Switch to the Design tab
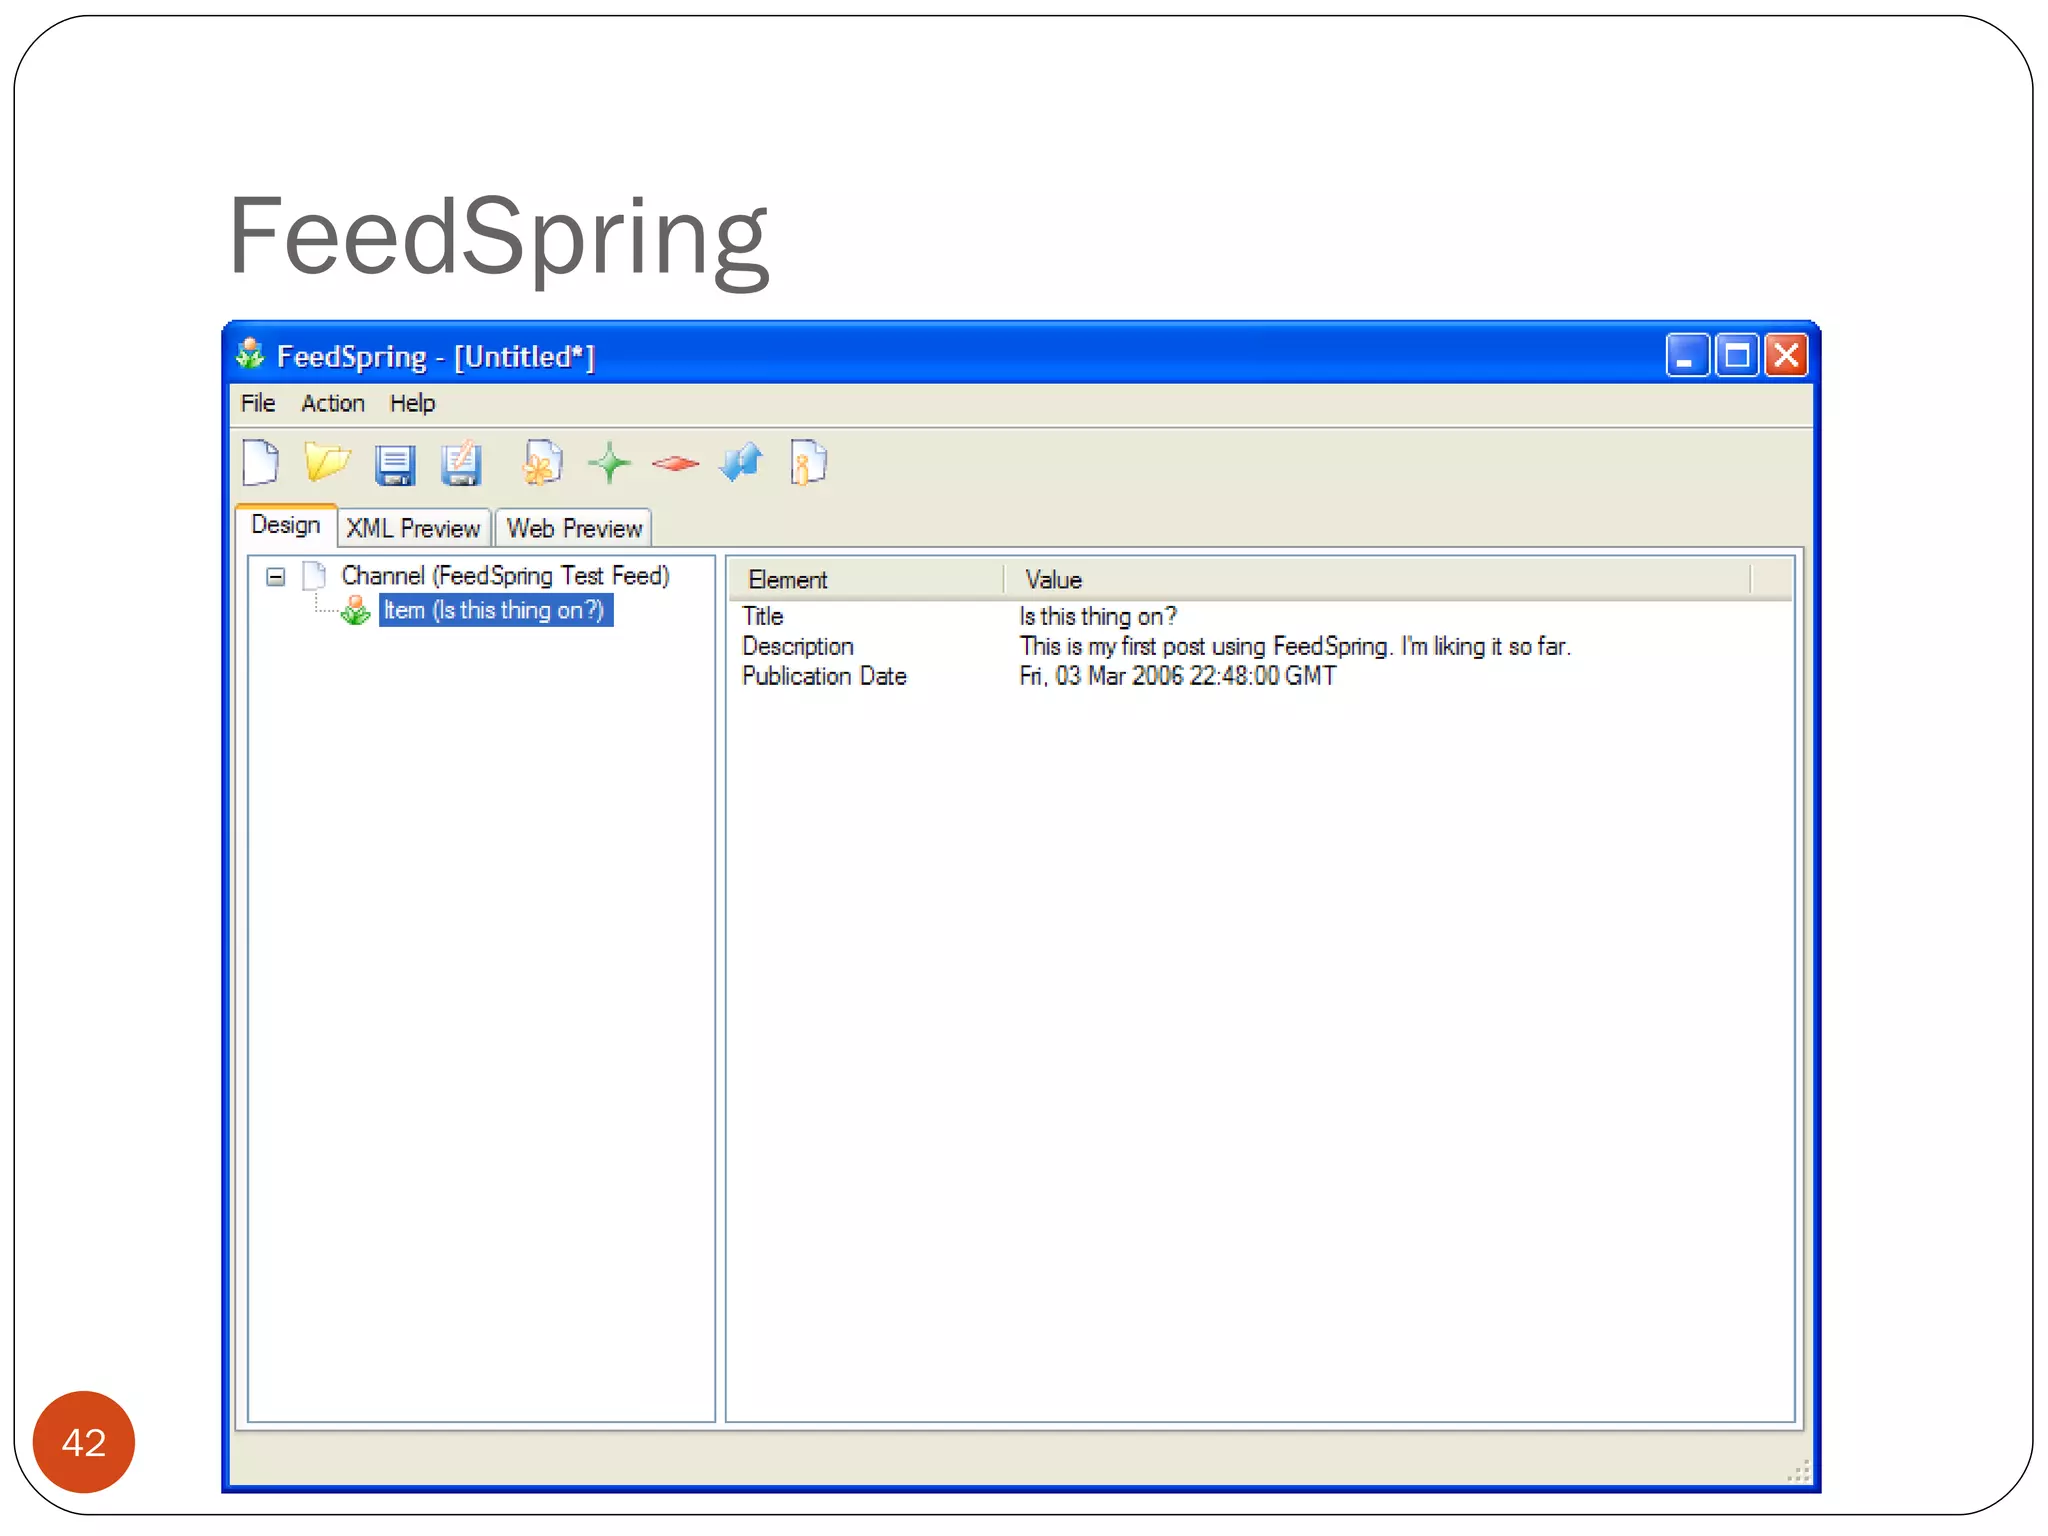The height and width of the screenshot is (1536, 2048). click(x=286, y=525)
